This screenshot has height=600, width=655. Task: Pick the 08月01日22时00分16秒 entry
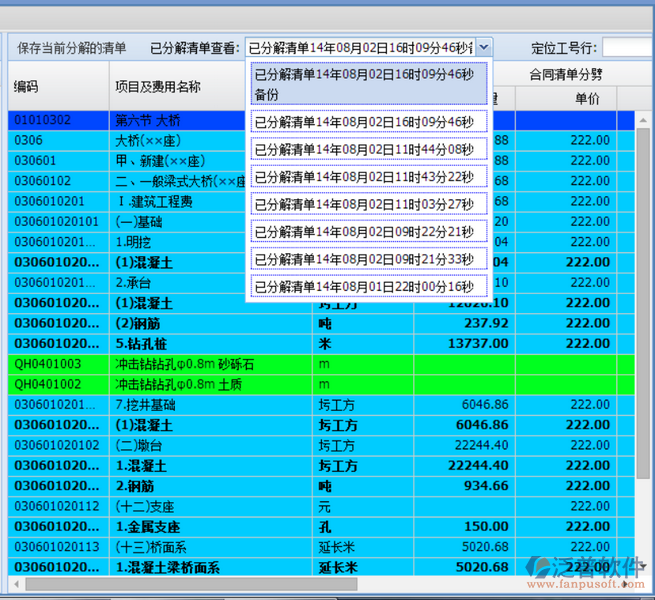click(369, 287)
